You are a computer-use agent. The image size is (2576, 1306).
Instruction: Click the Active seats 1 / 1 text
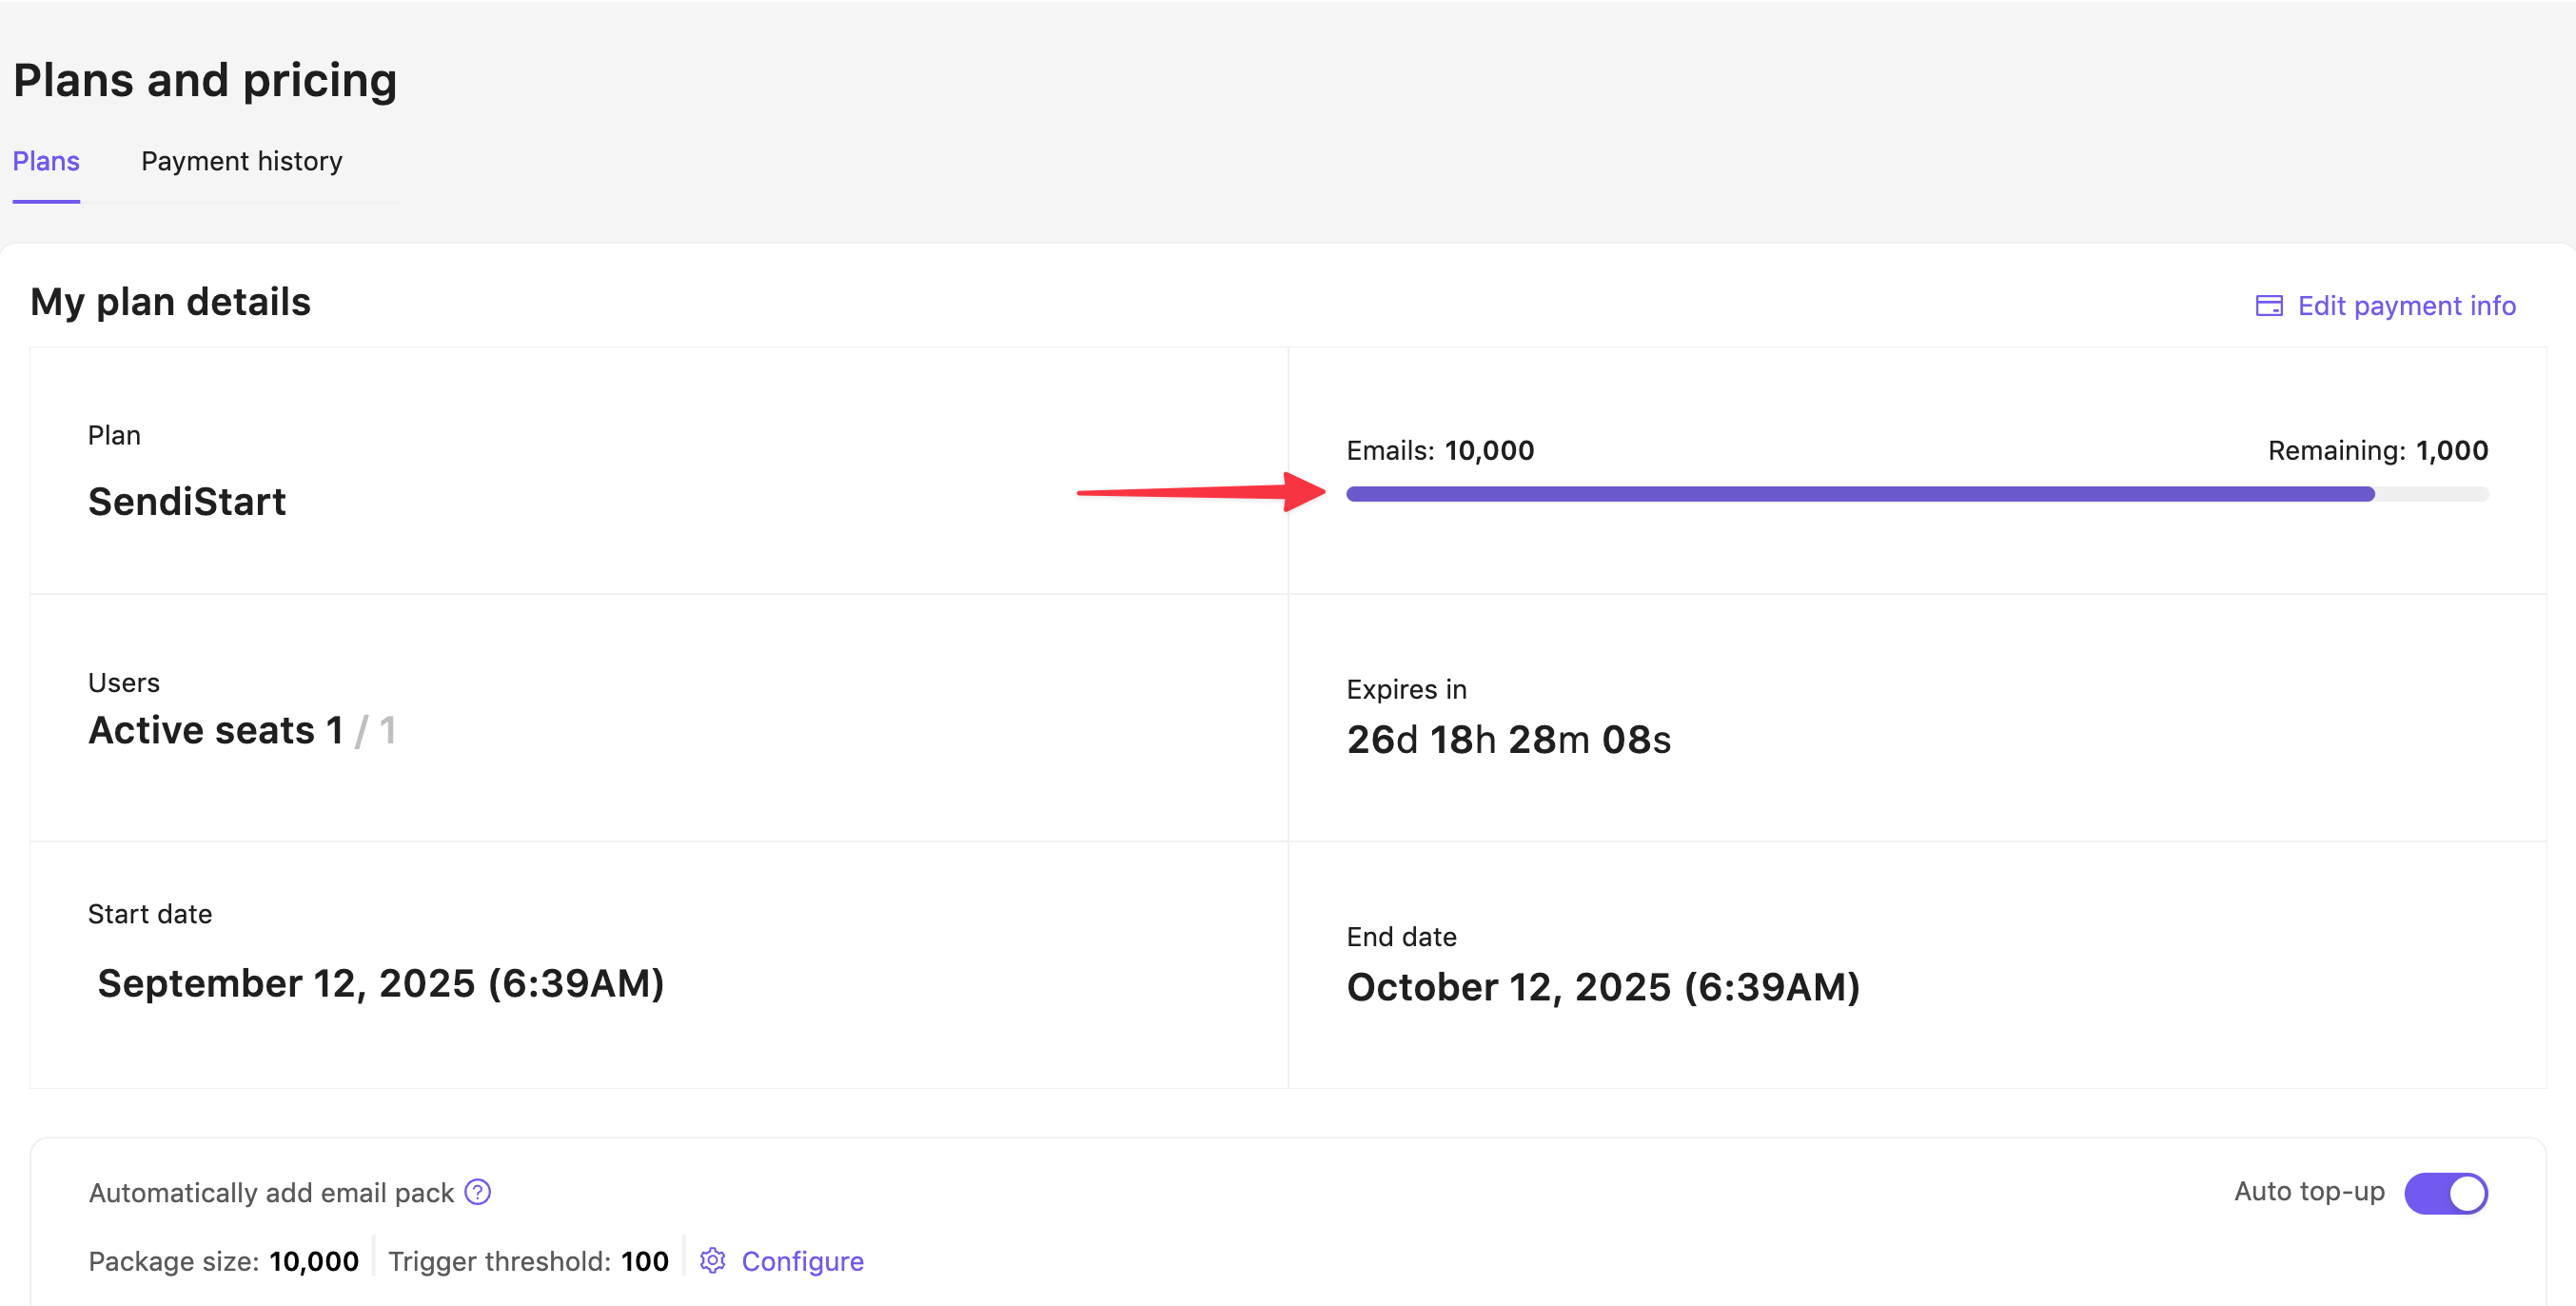pos(242,731)
